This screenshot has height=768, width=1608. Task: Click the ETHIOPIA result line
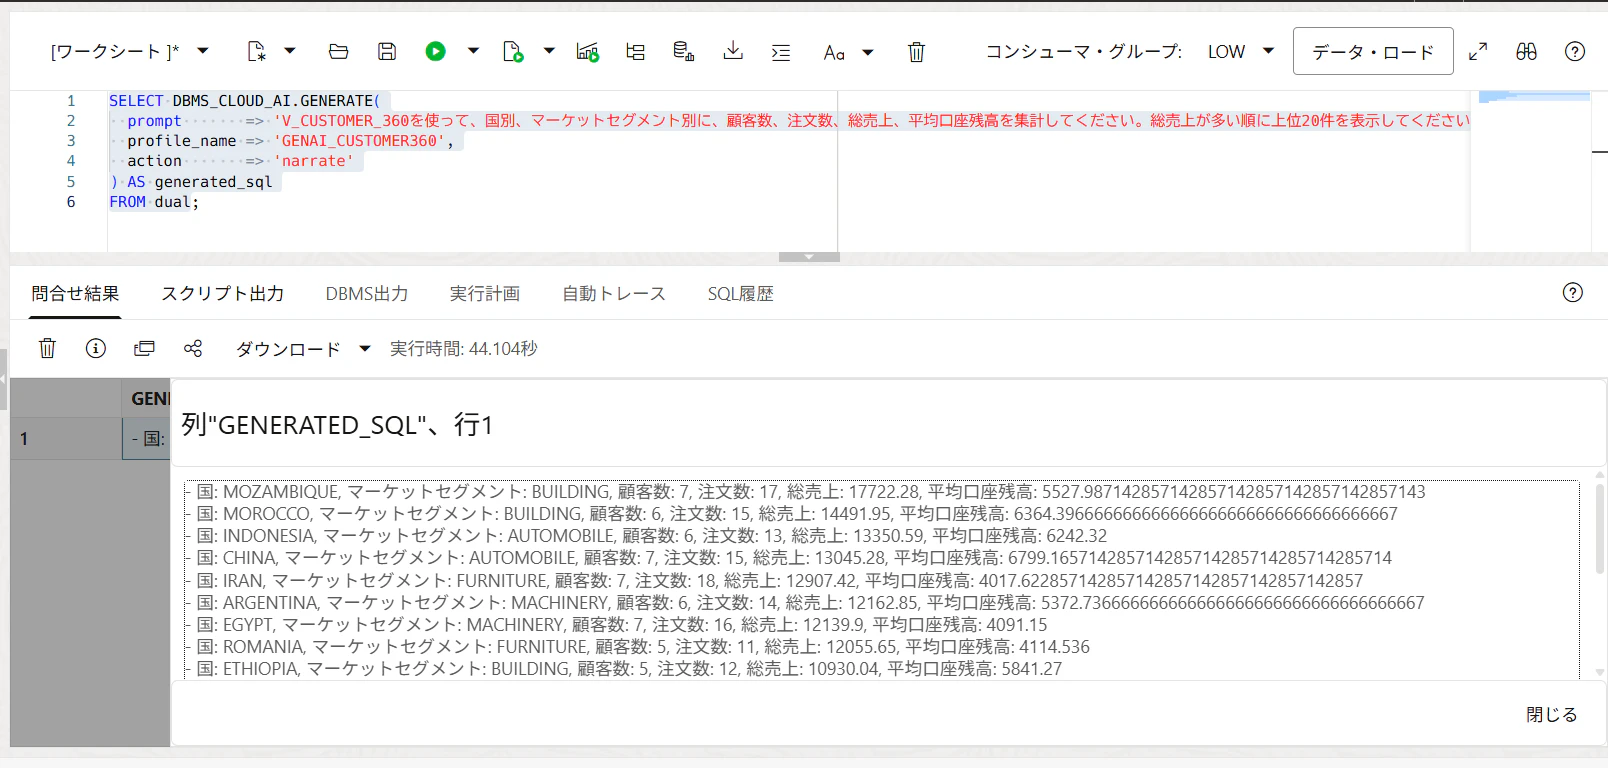pyautogui.click(x=623, y=668)
